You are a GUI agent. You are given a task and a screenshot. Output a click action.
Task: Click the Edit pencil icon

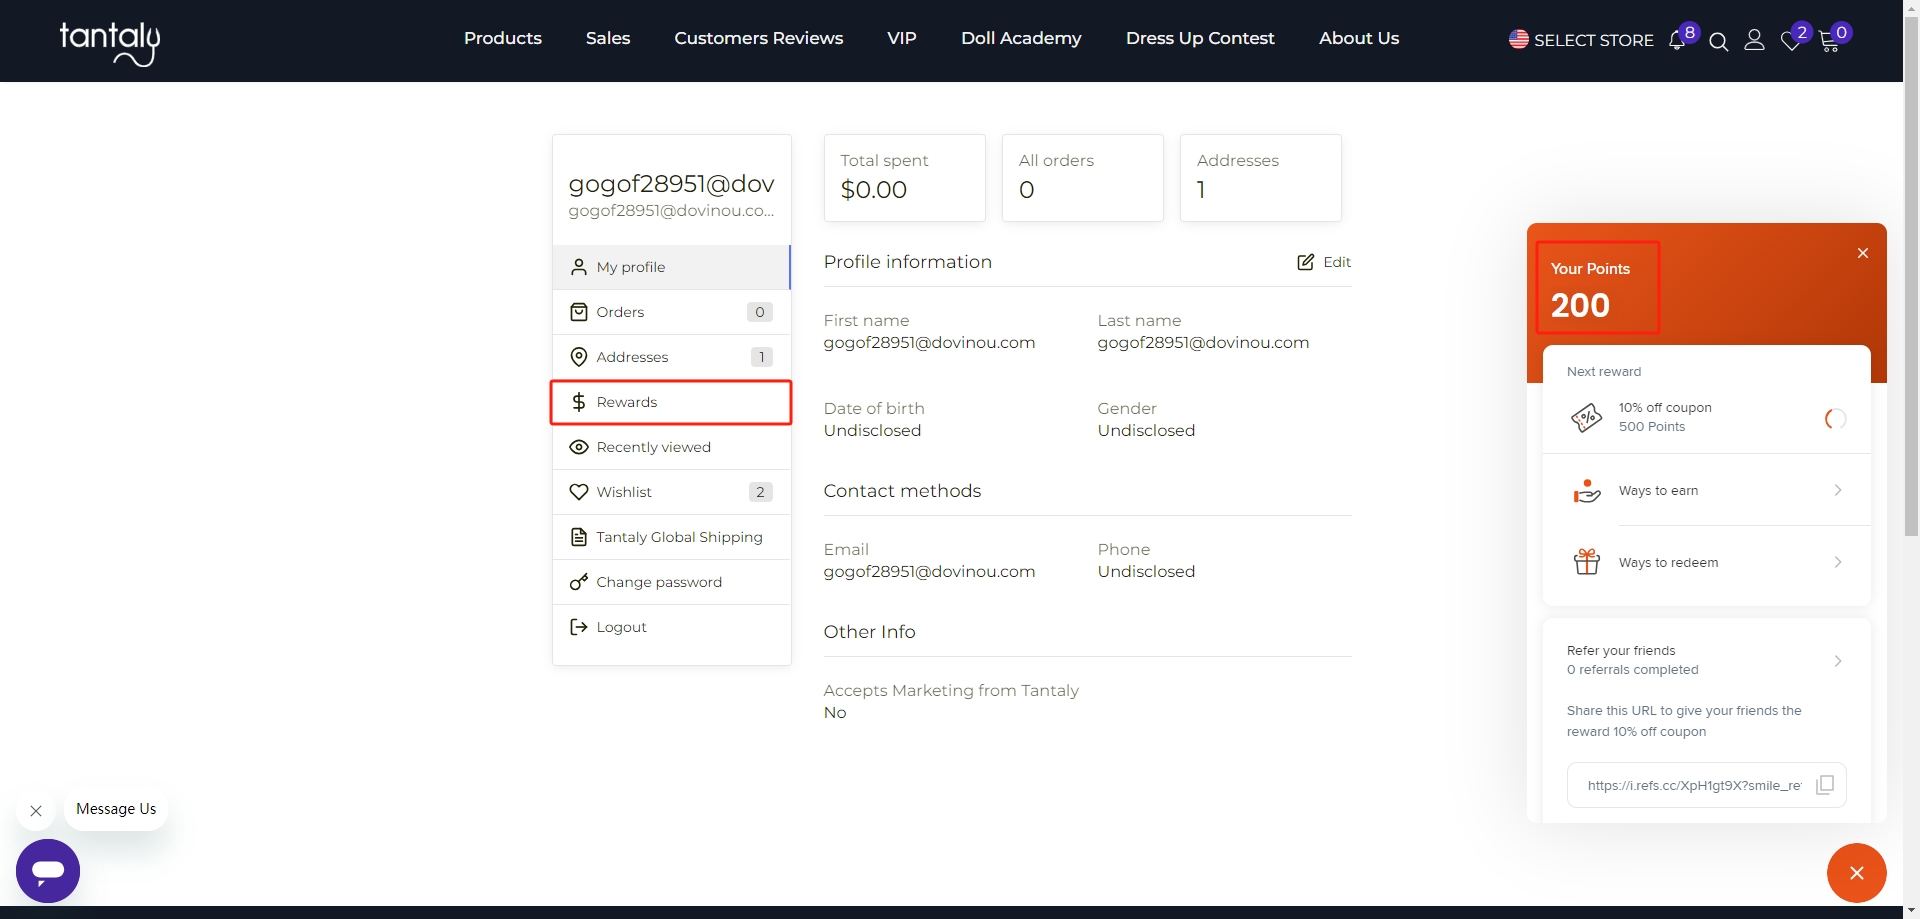1305,262
